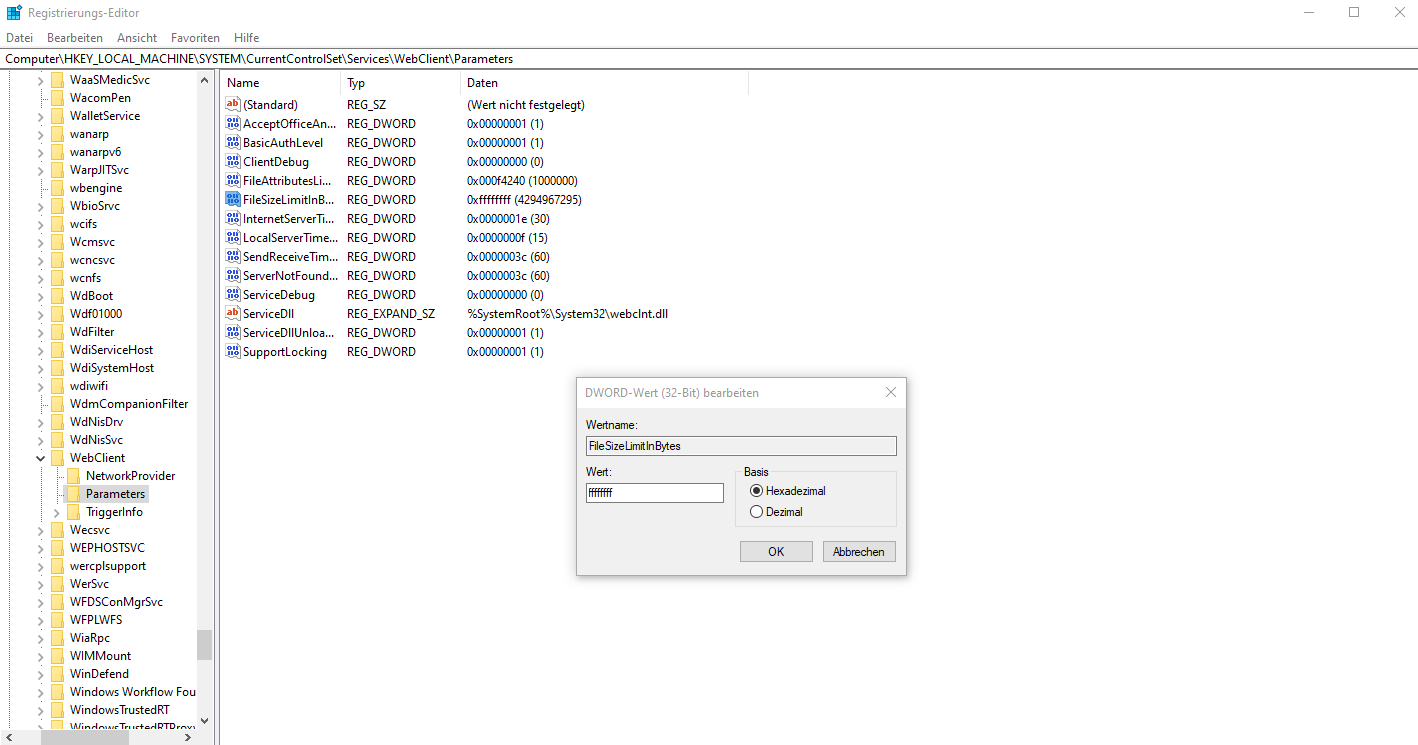The width and height of the screenshot is (1418, 745).
Task: Click the WdBoot folder icon
Action: pos(57,296)
